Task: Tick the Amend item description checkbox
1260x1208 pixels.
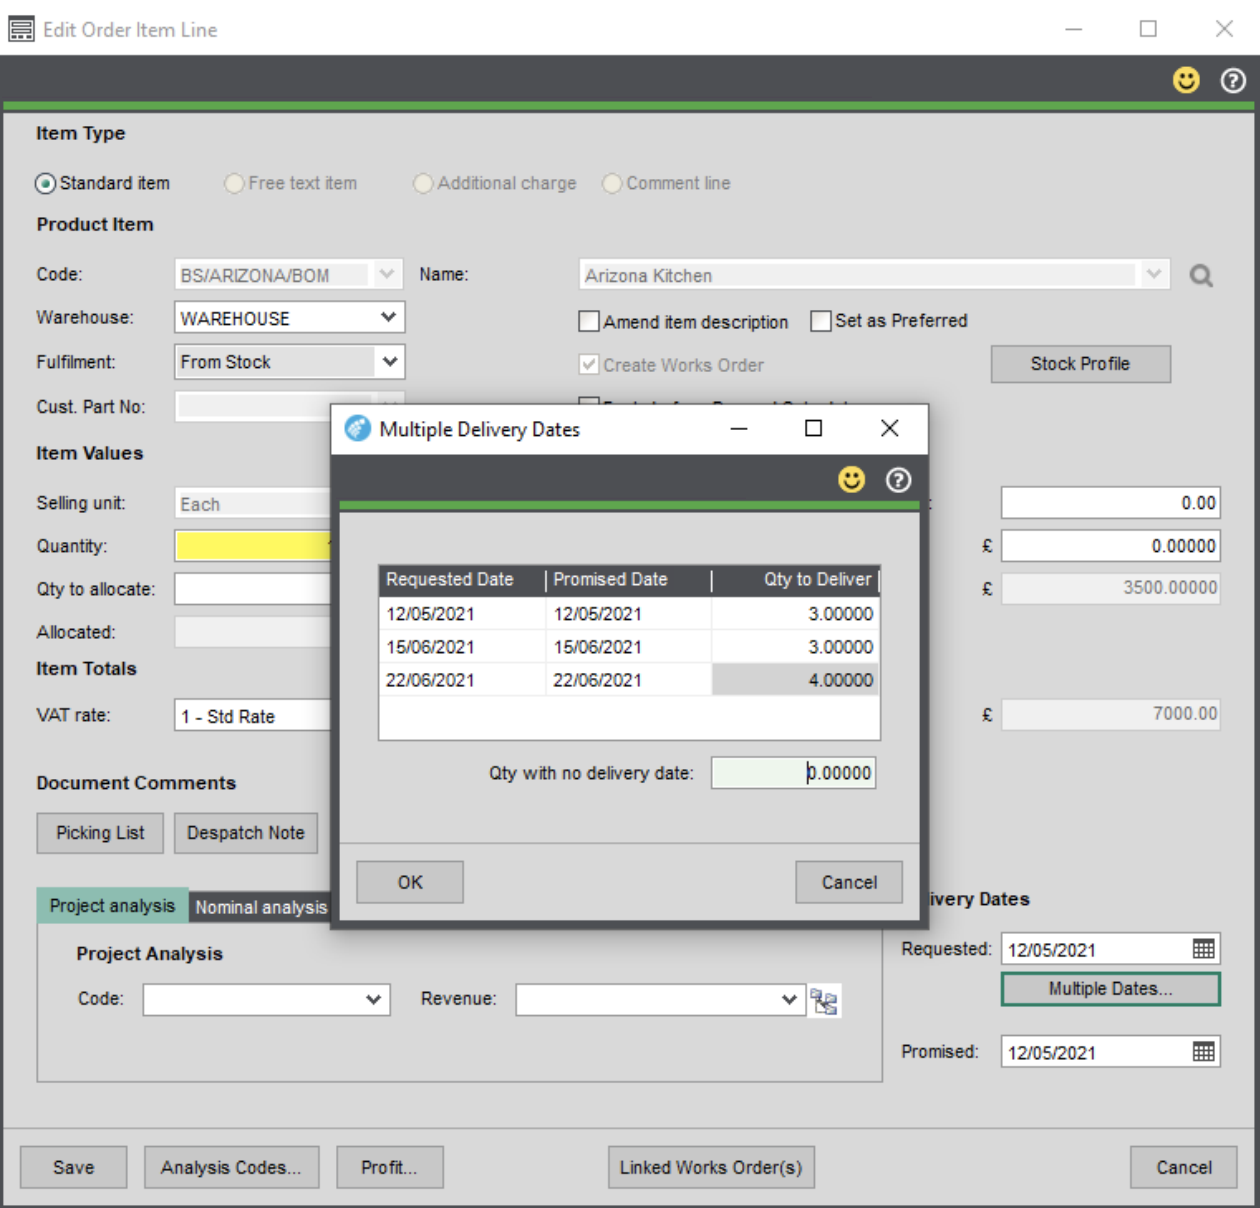Action: point(589,322)
